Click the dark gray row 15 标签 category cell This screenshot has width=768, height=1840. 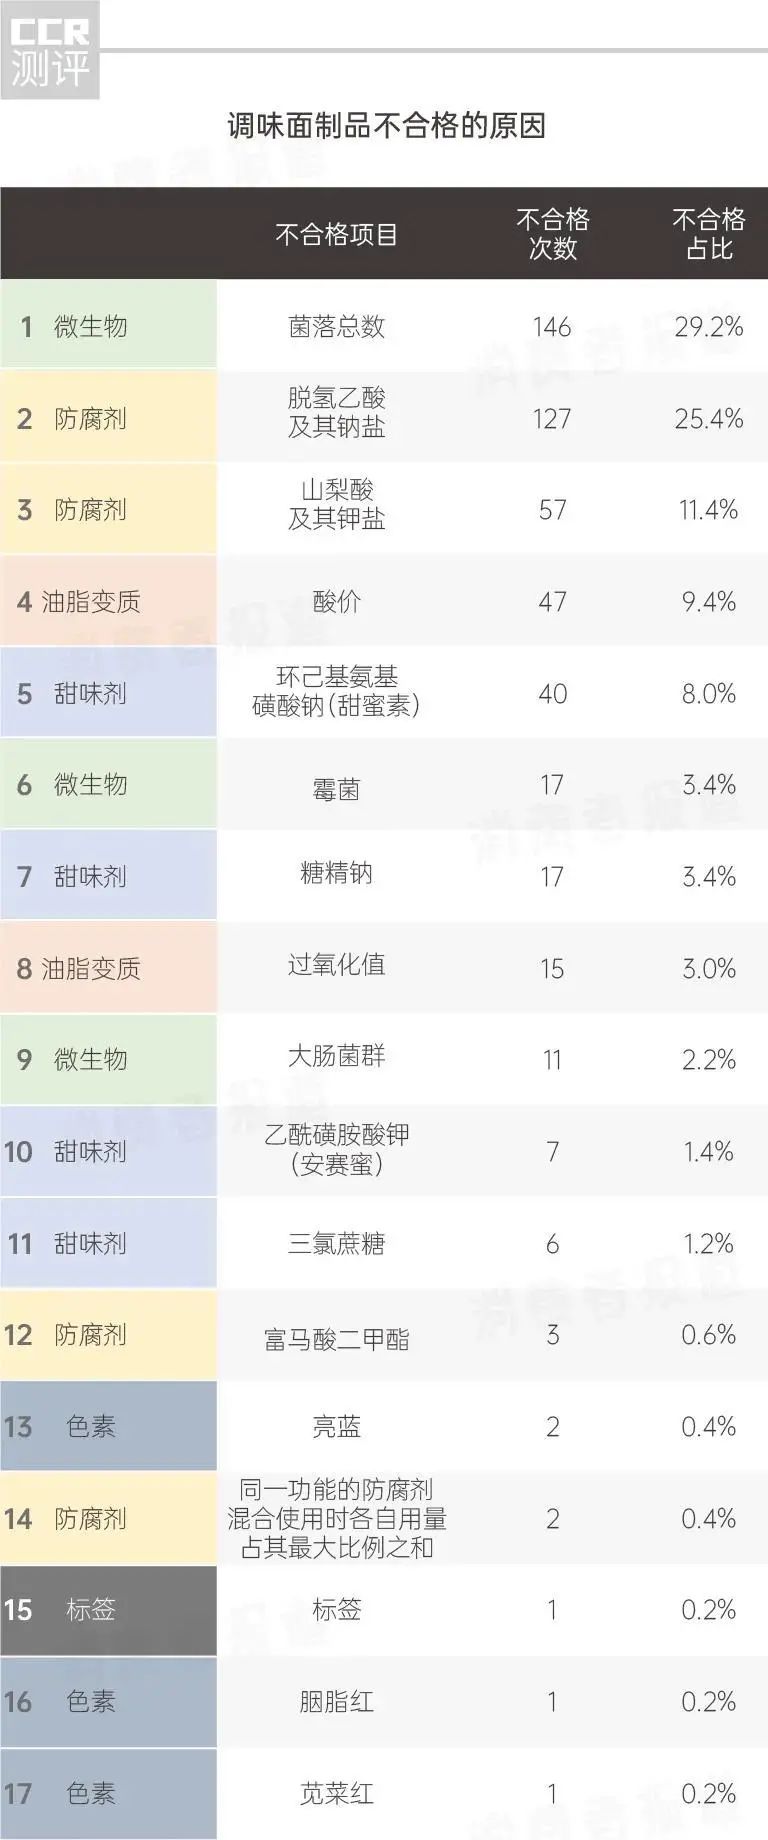click(x=108, y=1610)
